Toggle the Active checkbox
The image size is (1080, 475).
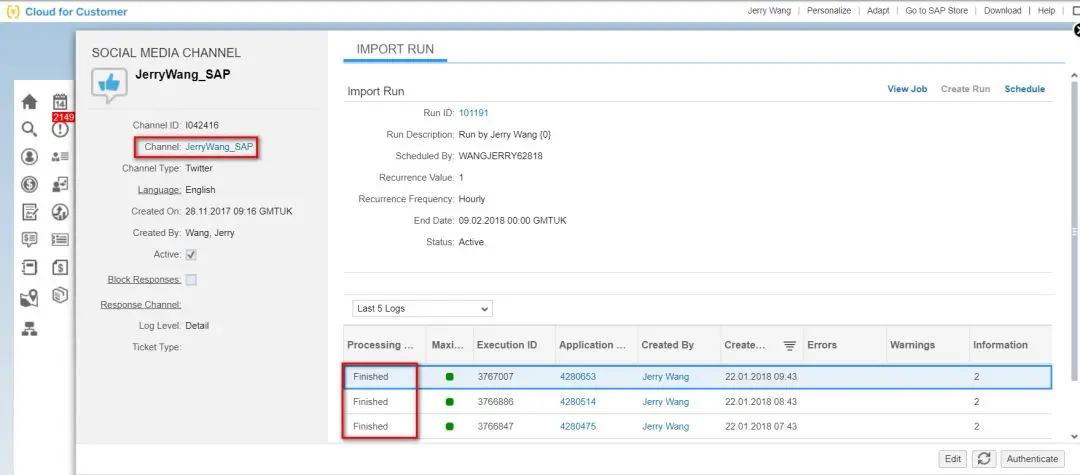pos(191,255)
